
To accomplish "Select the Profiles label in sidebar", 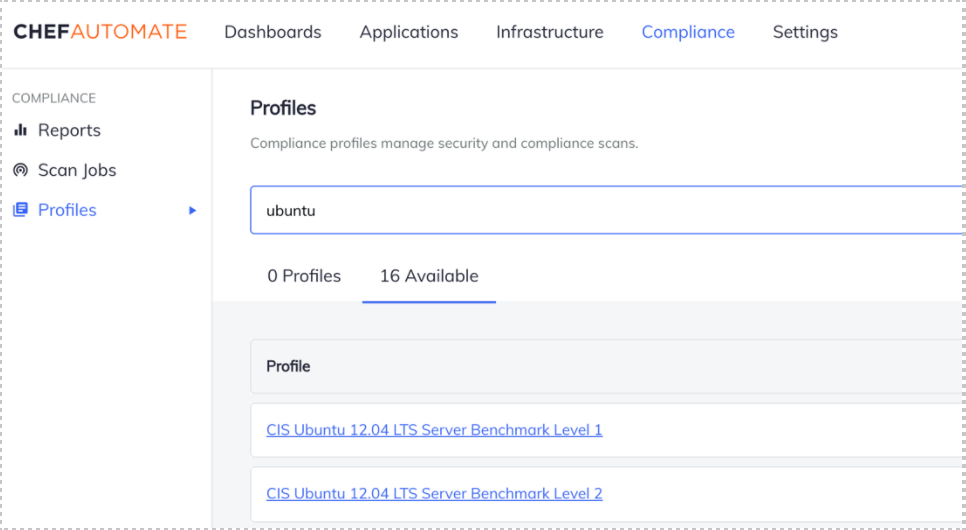I will coord(67,210).
